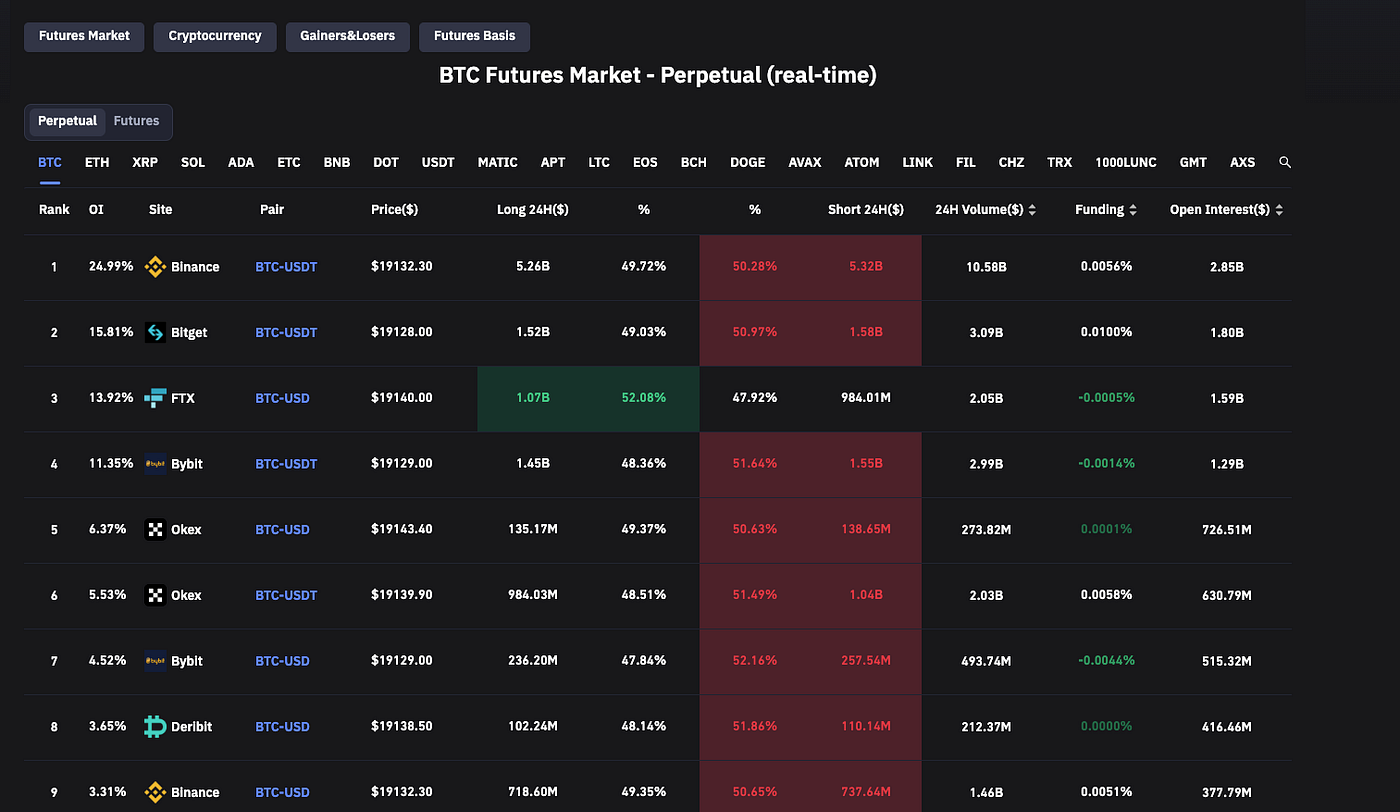Screen dimensions: 1400x812
Task: Select the DOT coin tab
Action: click(x=386, y=162)
